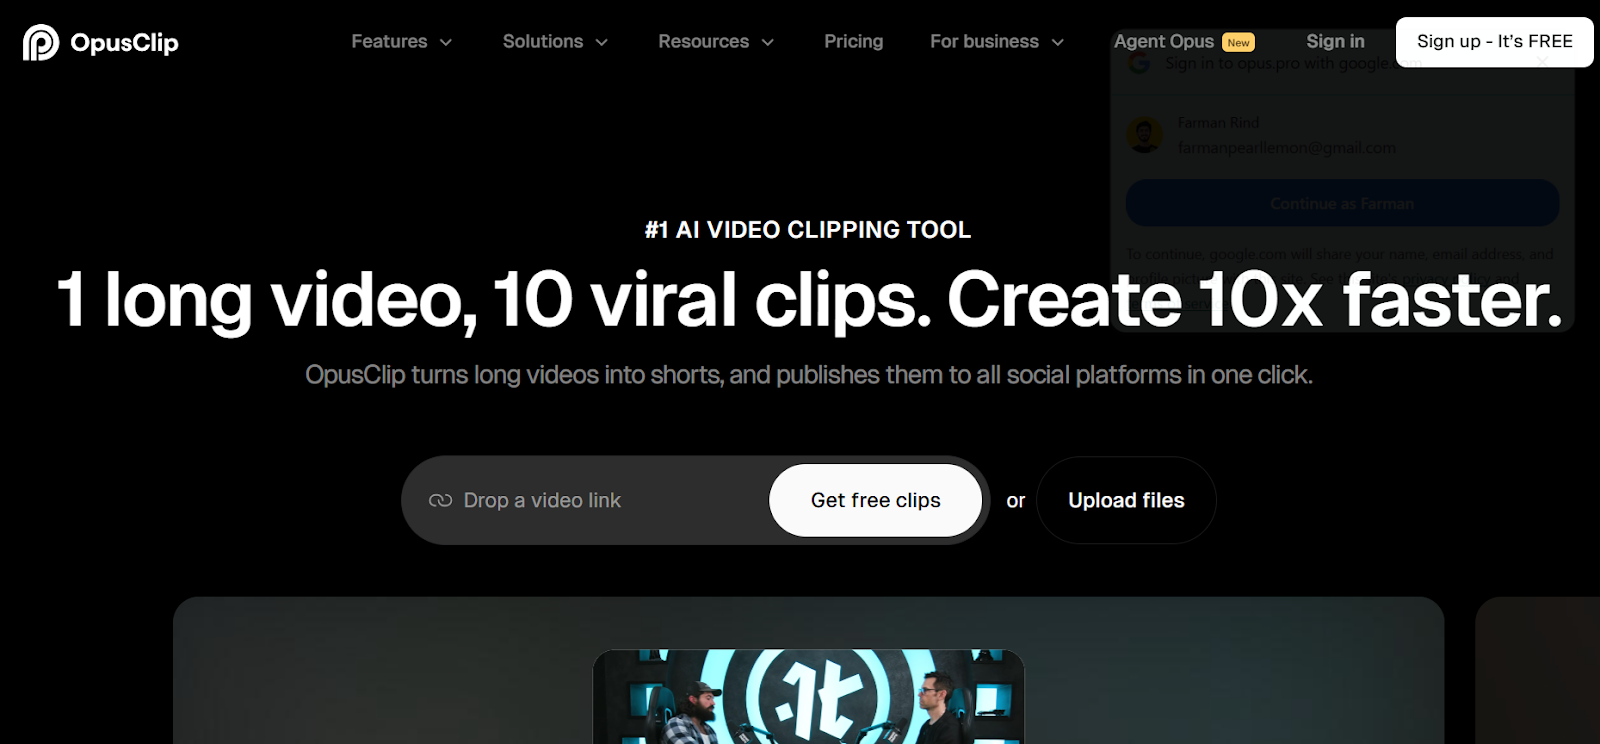Image resolution: width=1600 pixels, height=744 pixels.
Task: Select the Farman Rind Google account
Action: tap(1342, 135)
